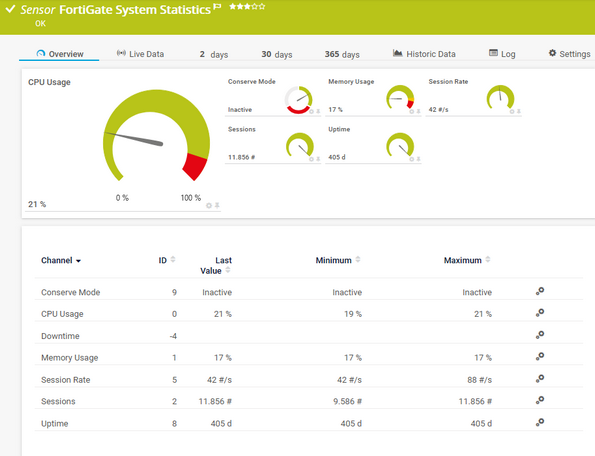The image size is (595, 456).
Task: Select the Memory Usage channel row name
Action: pyautogui.click(x=69, y=358)
